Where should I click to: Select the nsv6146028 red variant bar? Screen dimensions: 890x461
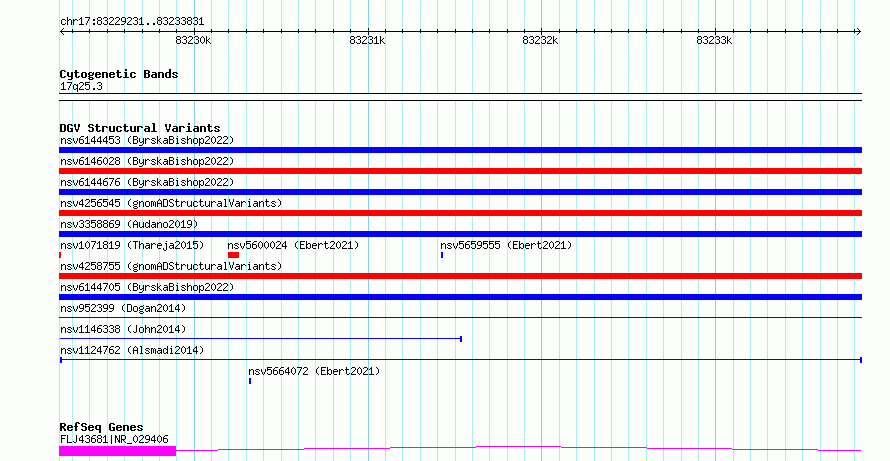coord(460,171)
